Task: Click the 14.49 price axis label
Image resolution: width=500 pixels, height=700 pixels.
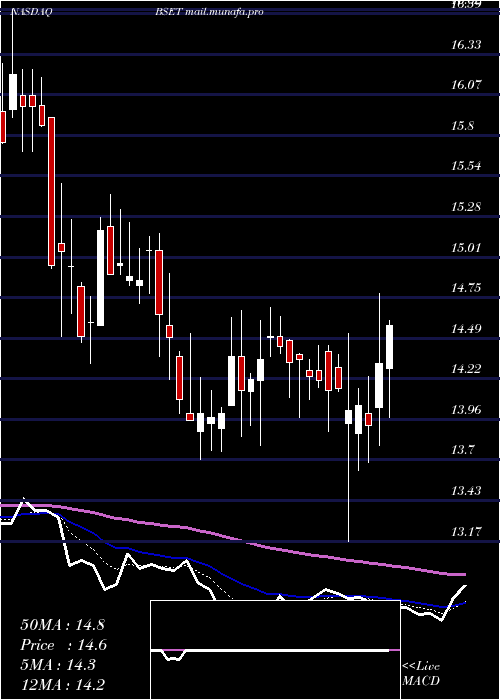Action: (467, 329)
